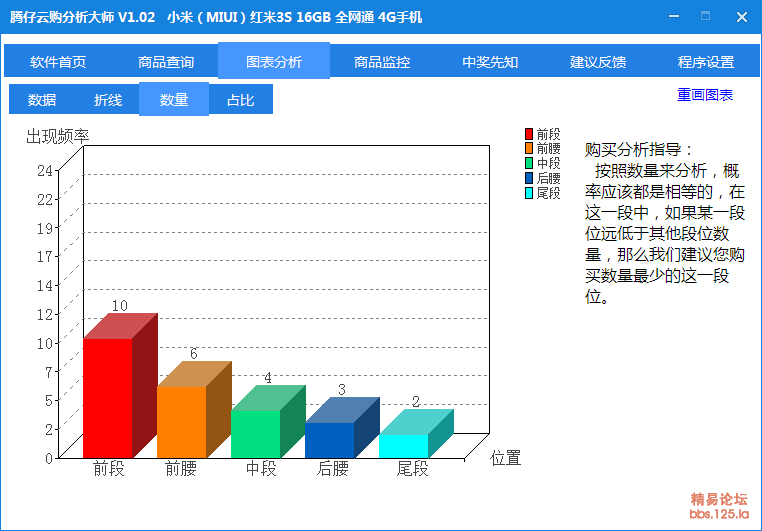Click the 位置 axis title

(505, 458)
